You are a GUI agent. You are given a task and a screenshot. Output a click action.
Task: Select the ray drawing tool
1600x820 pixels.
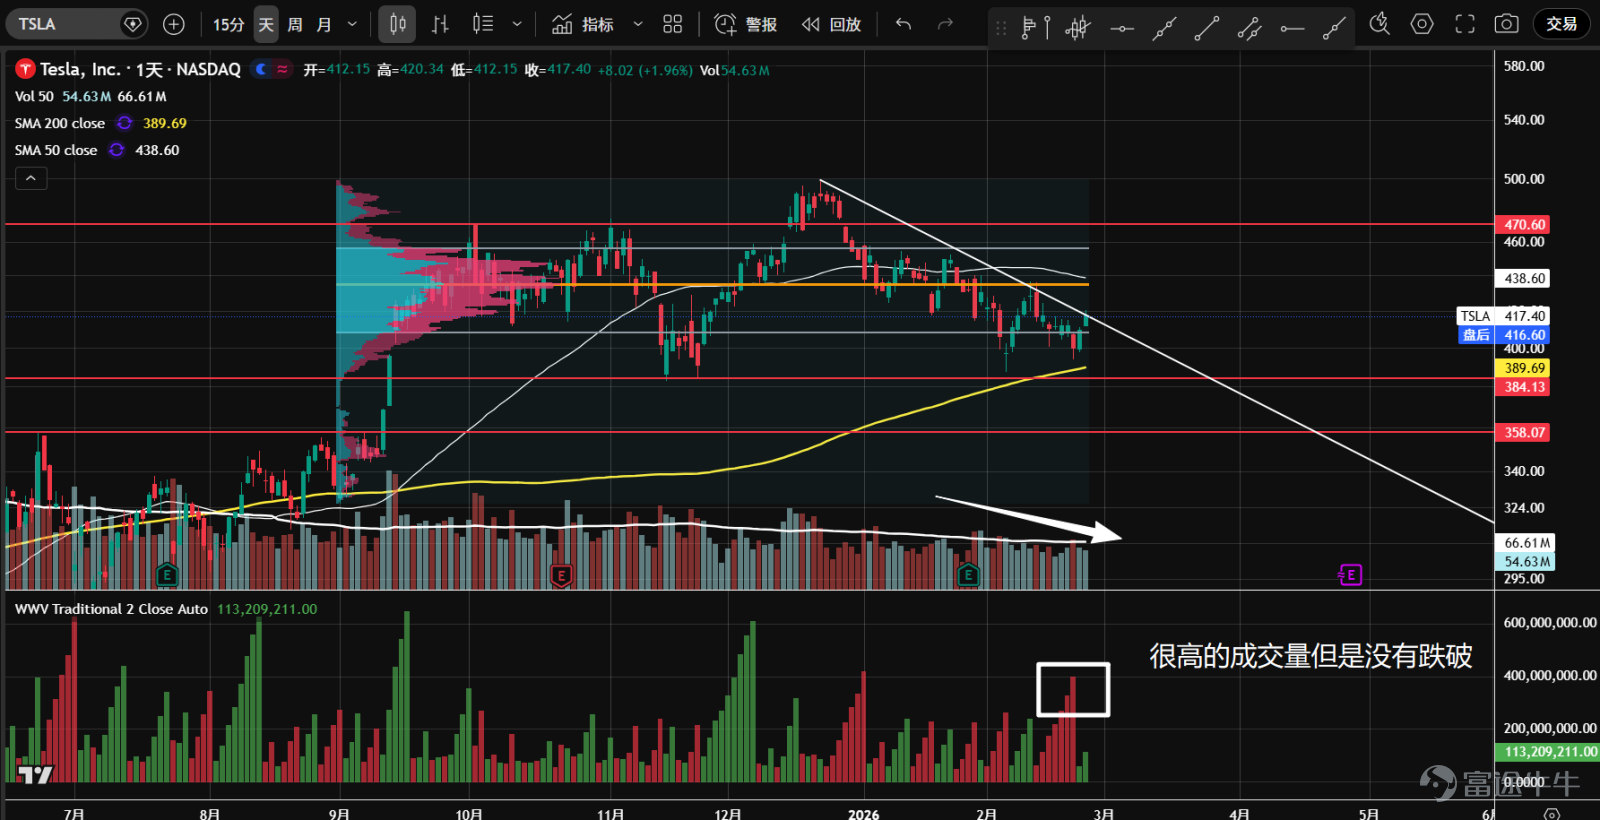[x=1334, y=28]
